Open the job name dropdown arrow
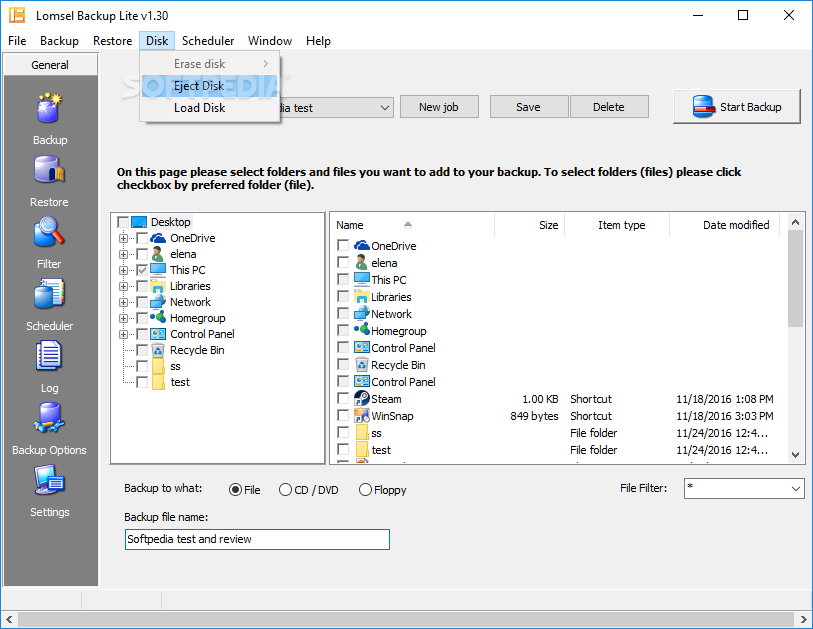Screen dimensions: 813x629 pos(384,108)
